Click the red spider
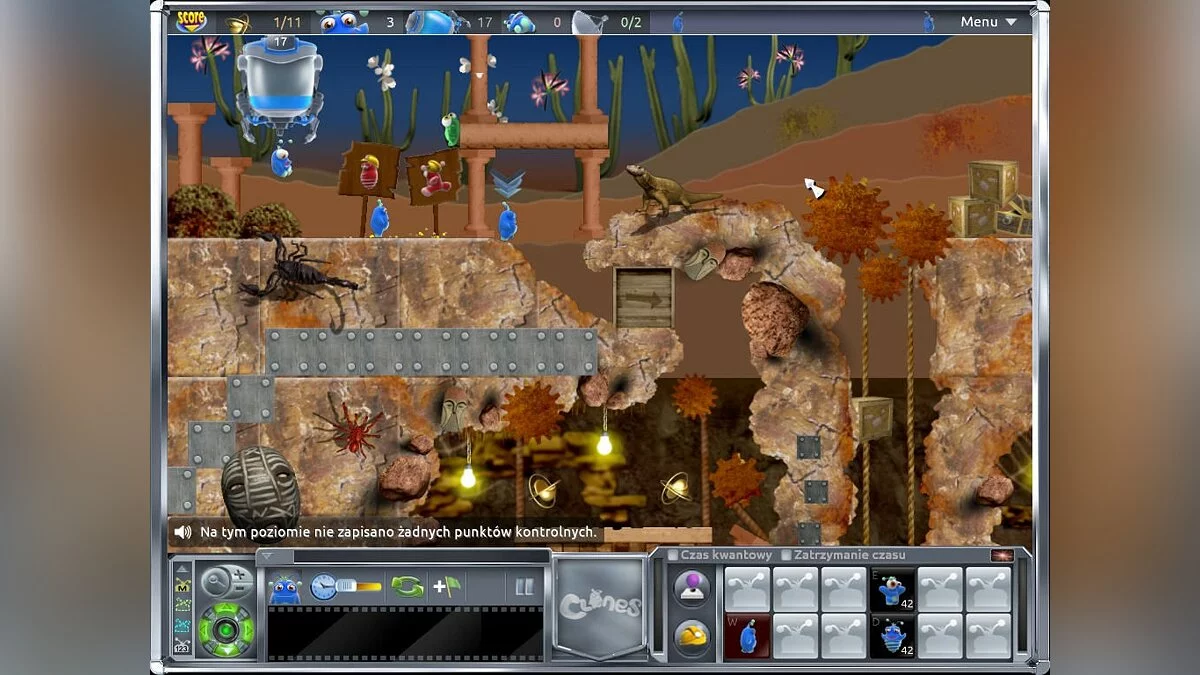Screen dimensions: 1200x675 (x=350, y=430)
